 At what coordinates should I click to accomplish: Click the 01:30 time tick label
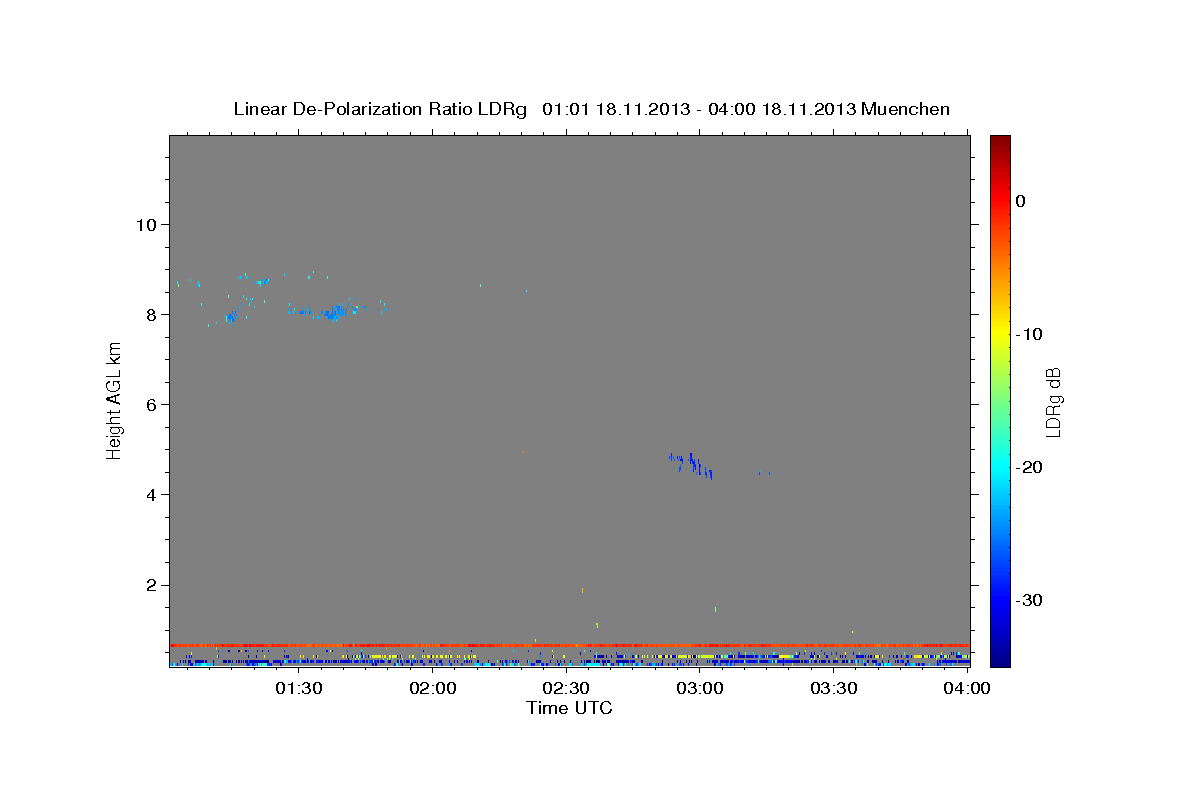[298, 688]
